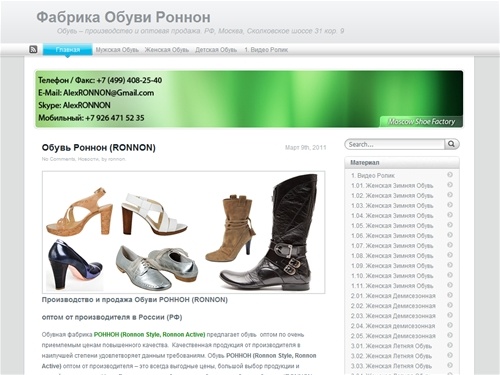Open the Мужская Обувь menu item
Image resolution: width=500 pixels, height=375 pixels.
[x=117, y=50]
